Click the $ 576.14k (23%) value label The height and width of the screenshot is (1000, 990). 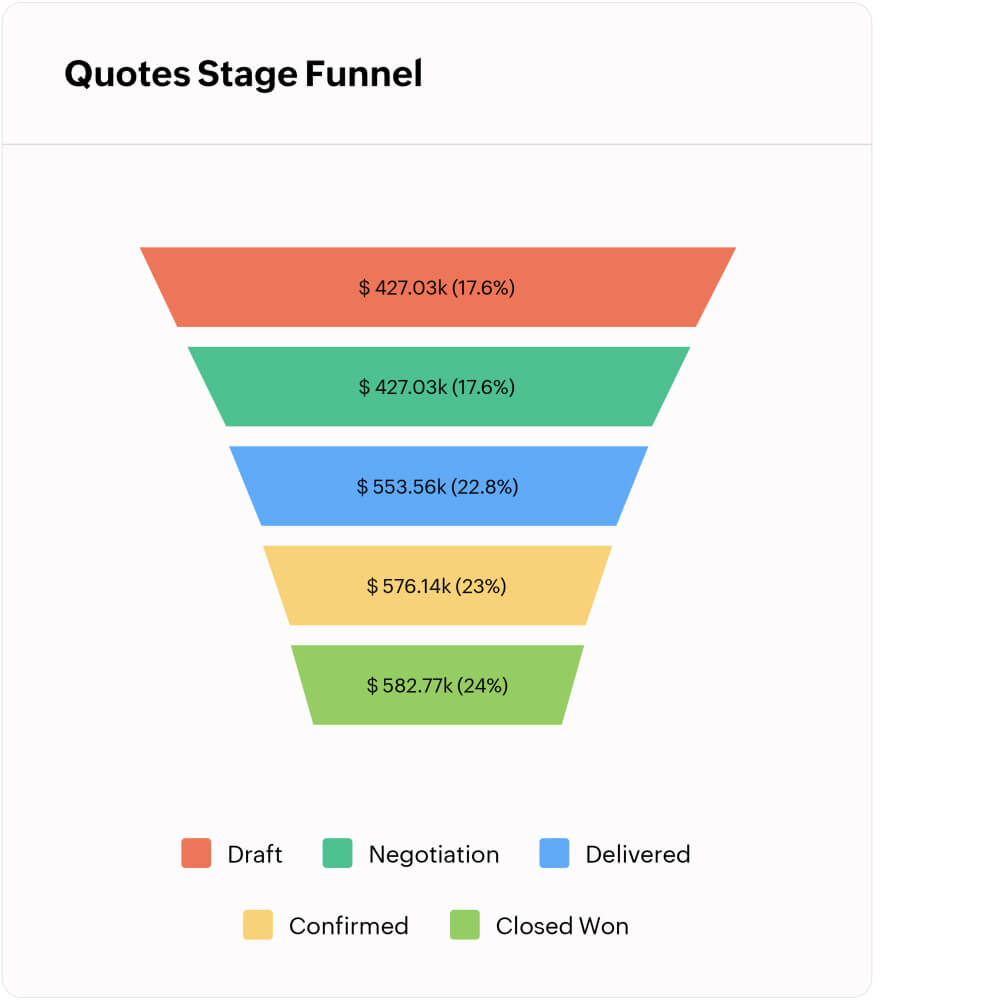coord(437,586)
